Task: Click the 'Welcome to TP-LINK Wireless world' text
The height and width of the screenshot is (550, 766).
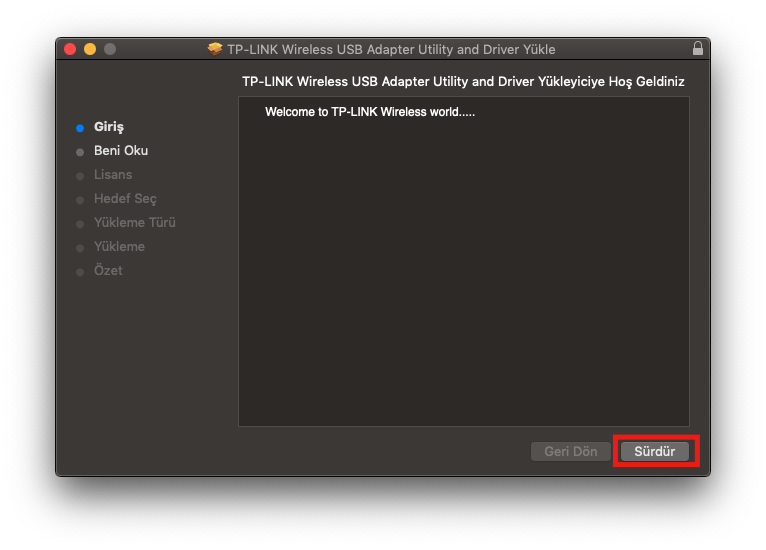Action: [370, 112]
